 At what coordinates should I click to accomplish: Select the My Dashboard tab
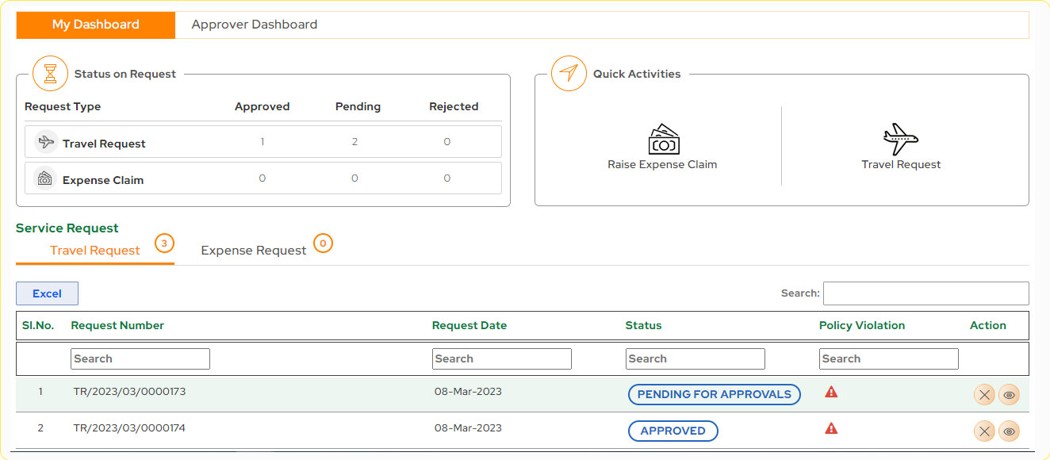(96, 25)
